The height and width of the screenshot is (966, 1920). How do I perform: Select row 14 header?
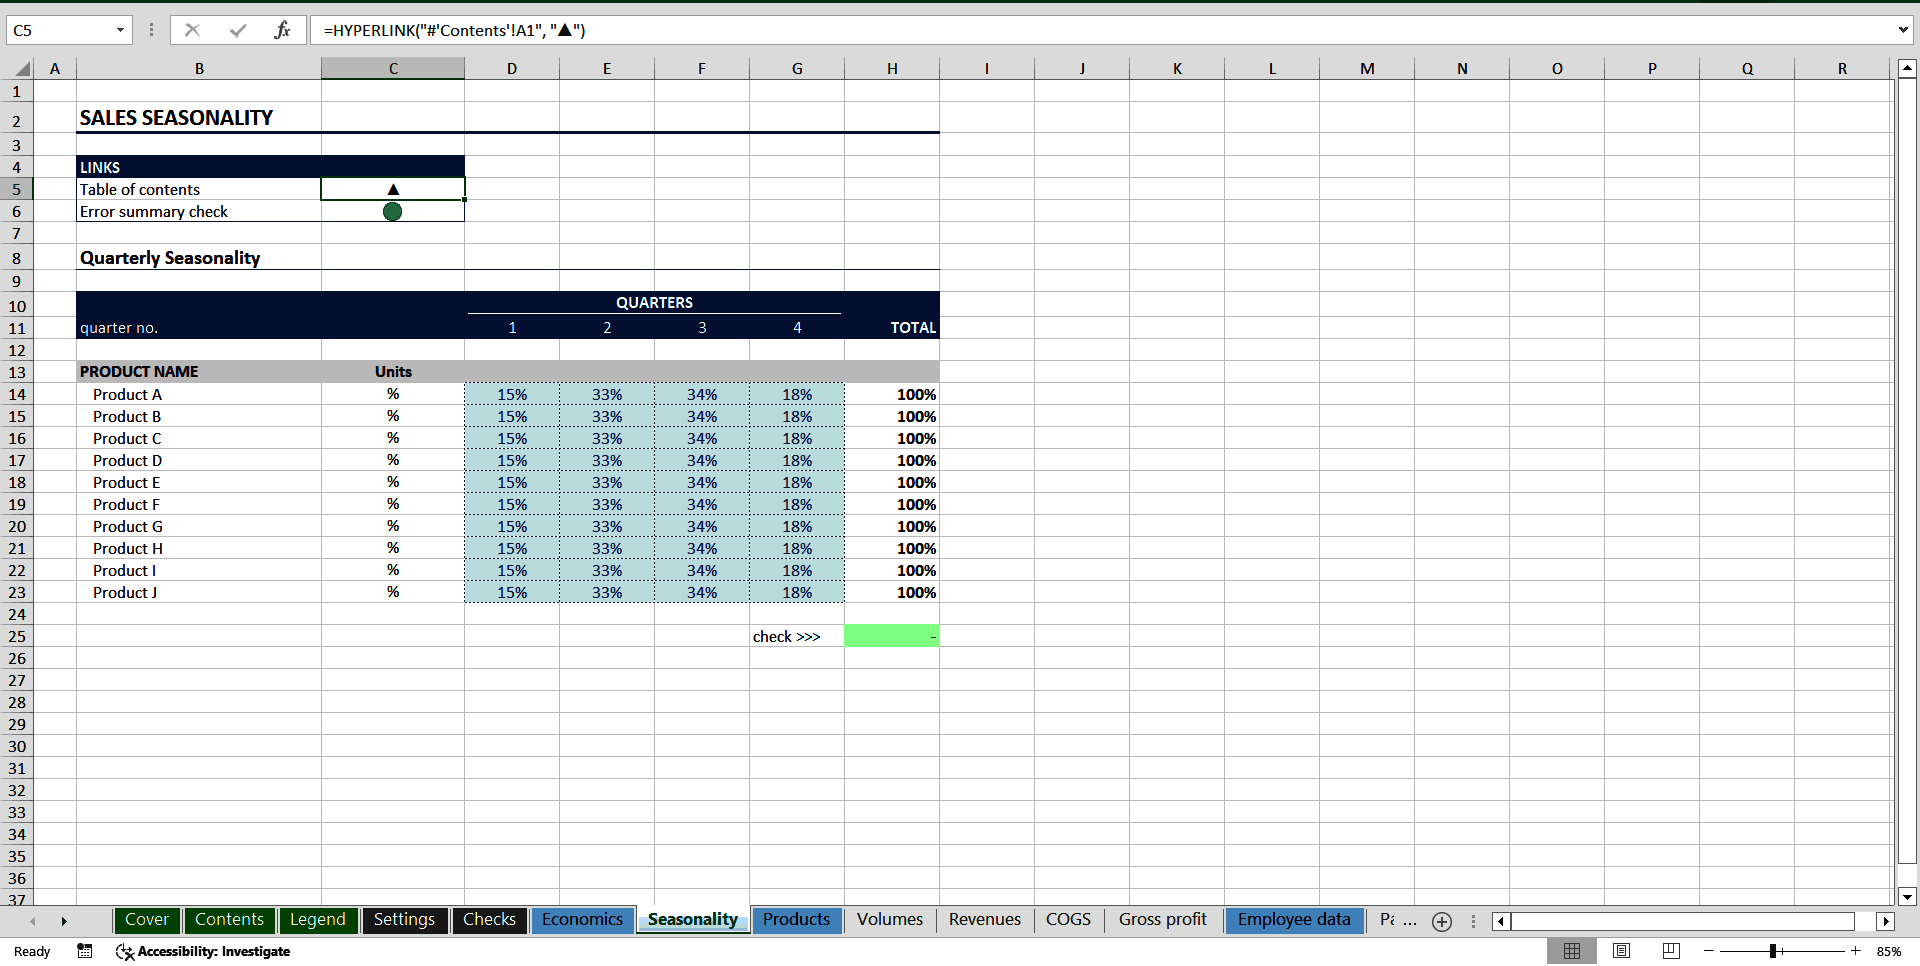17,394
